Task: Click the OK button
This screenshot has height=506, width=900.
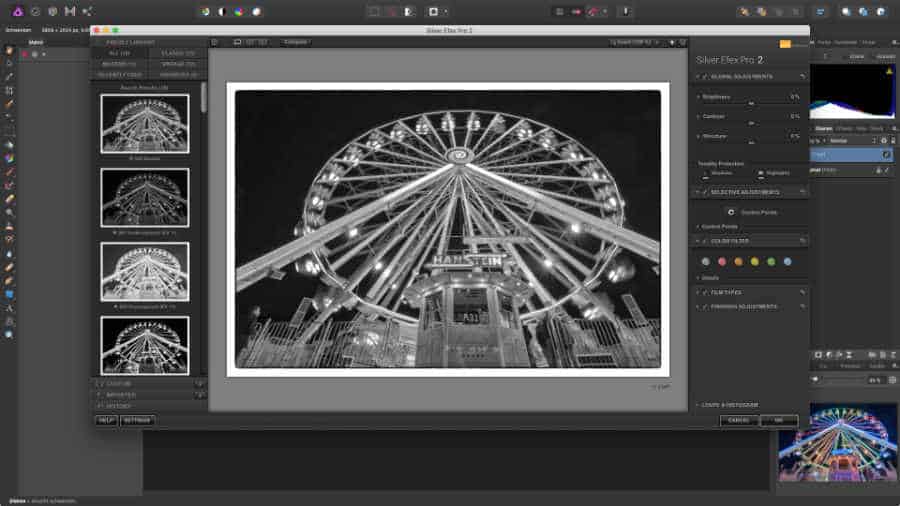Action: pos(779,421)
